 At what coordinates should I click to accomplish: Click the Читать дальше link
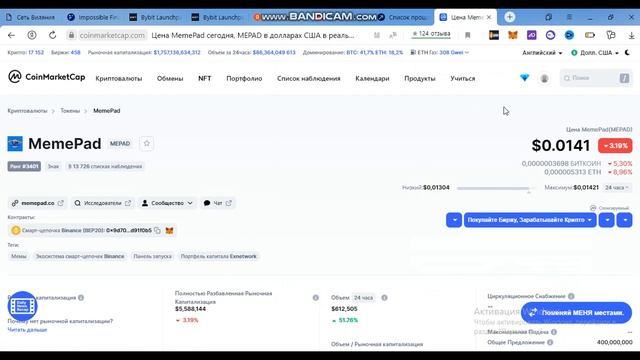click(27, 329)
